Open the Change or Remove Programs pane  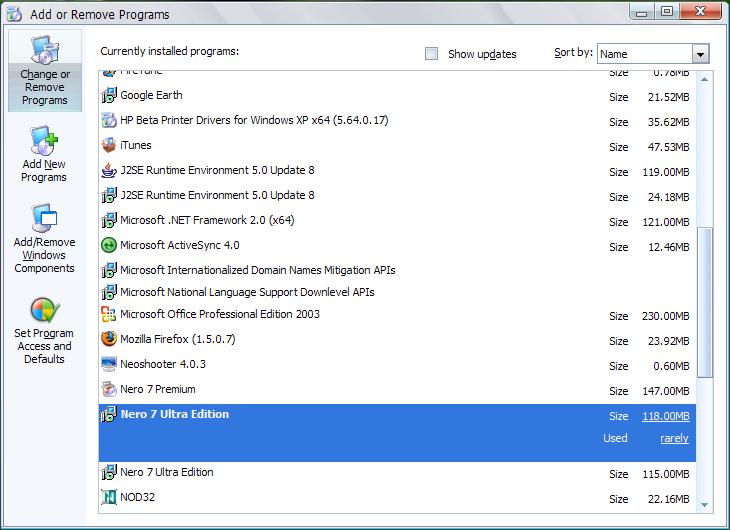click(x=45, y=71)
